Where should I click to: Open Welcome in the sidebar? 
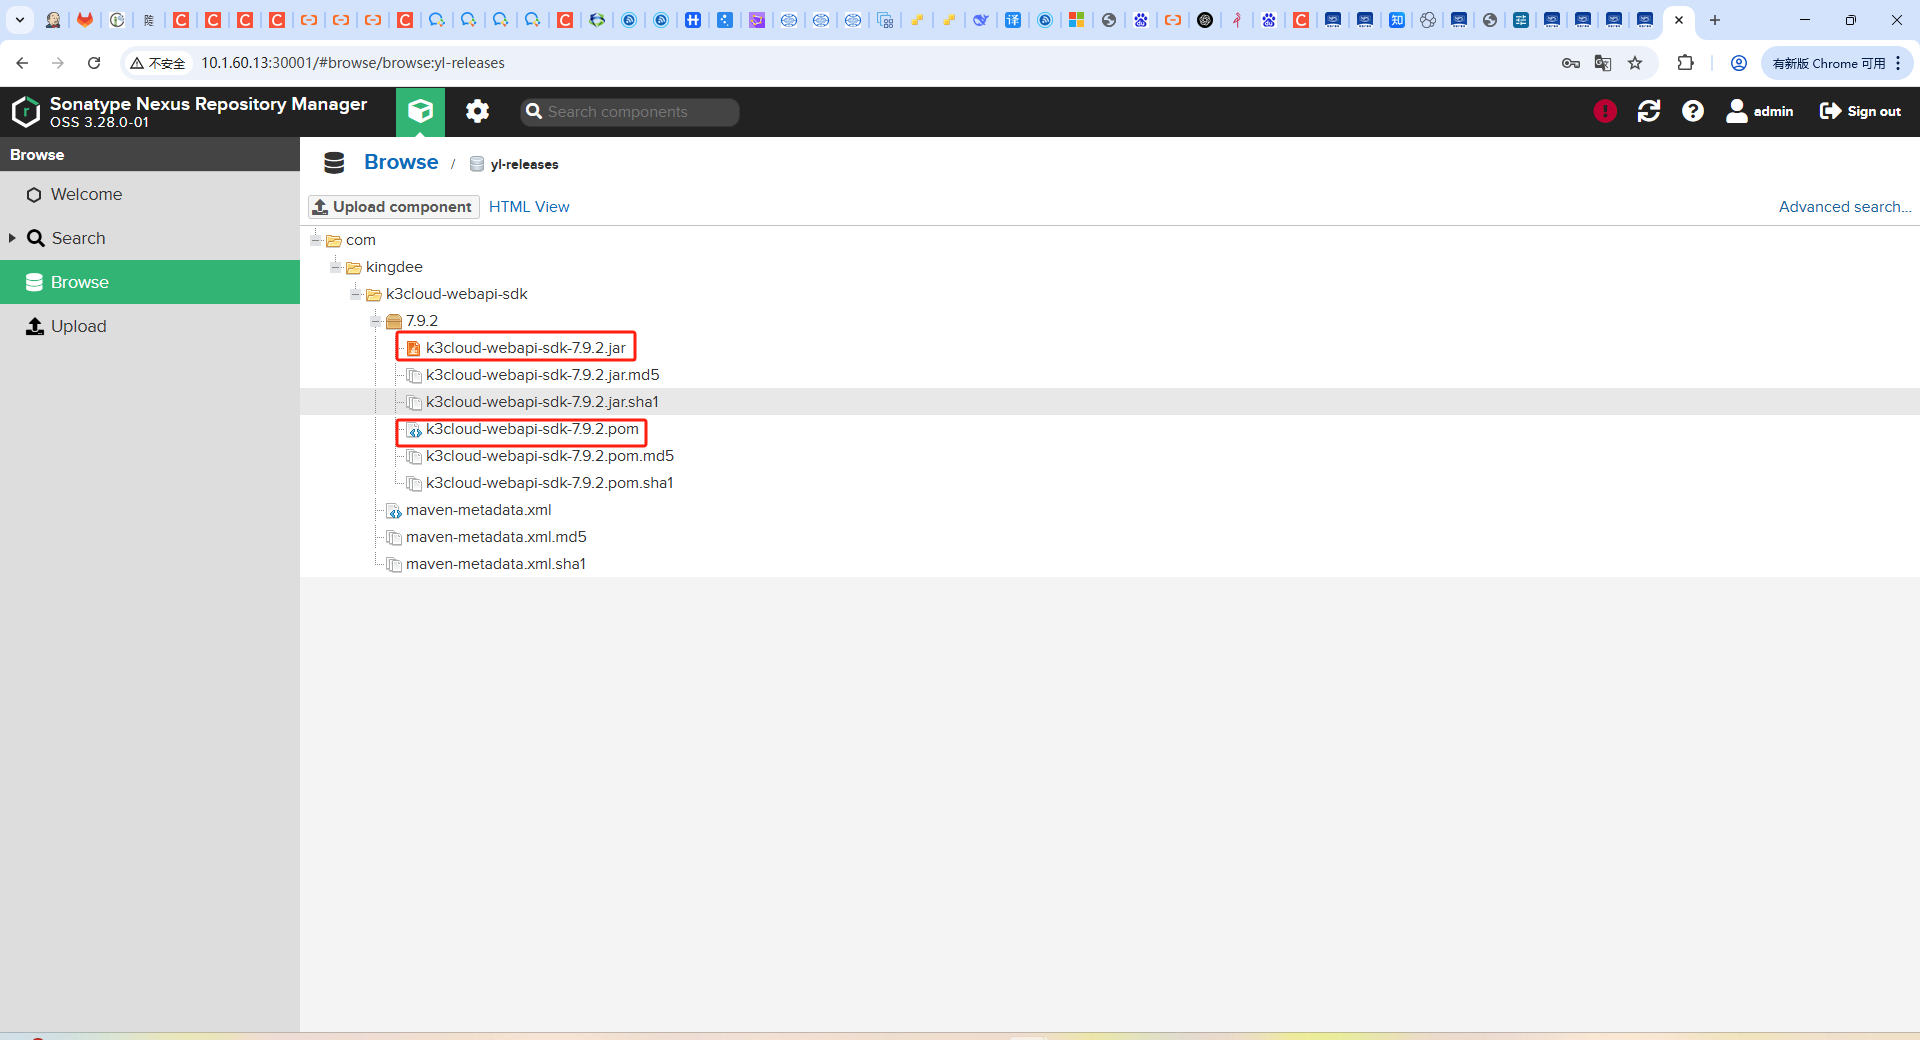tap(150, 194)
